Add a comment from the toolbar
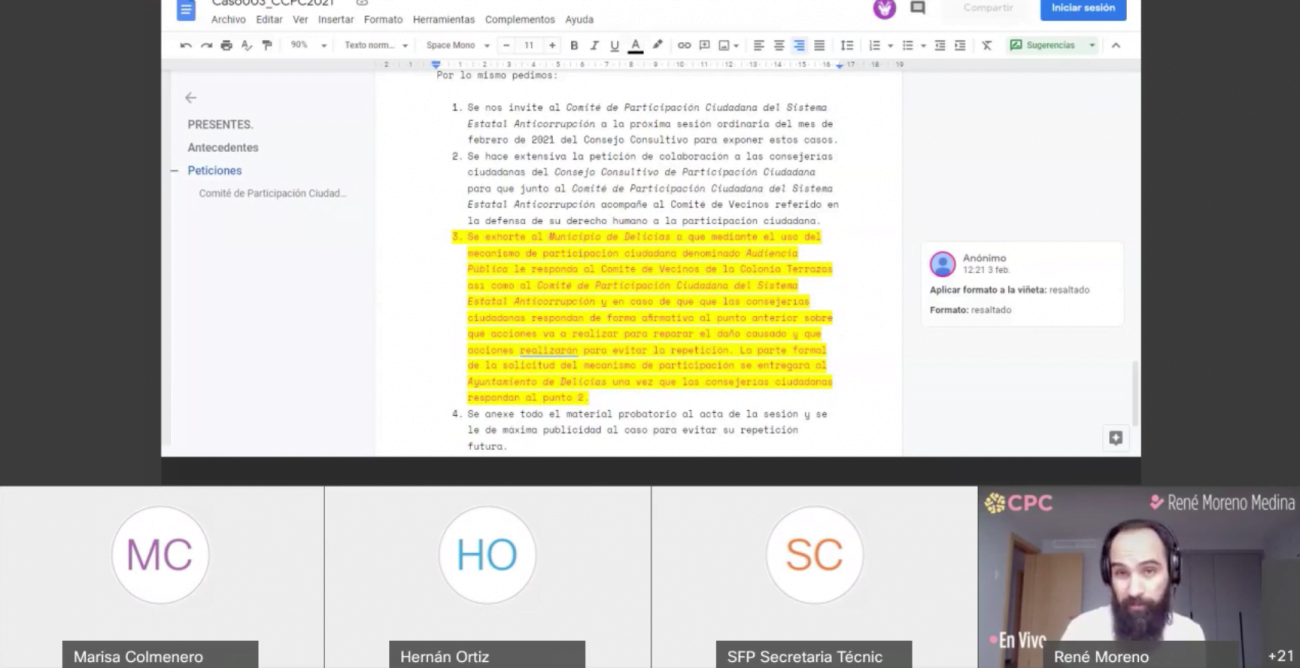The width and height of the screenshot is (1300, 668). [704, 45]
